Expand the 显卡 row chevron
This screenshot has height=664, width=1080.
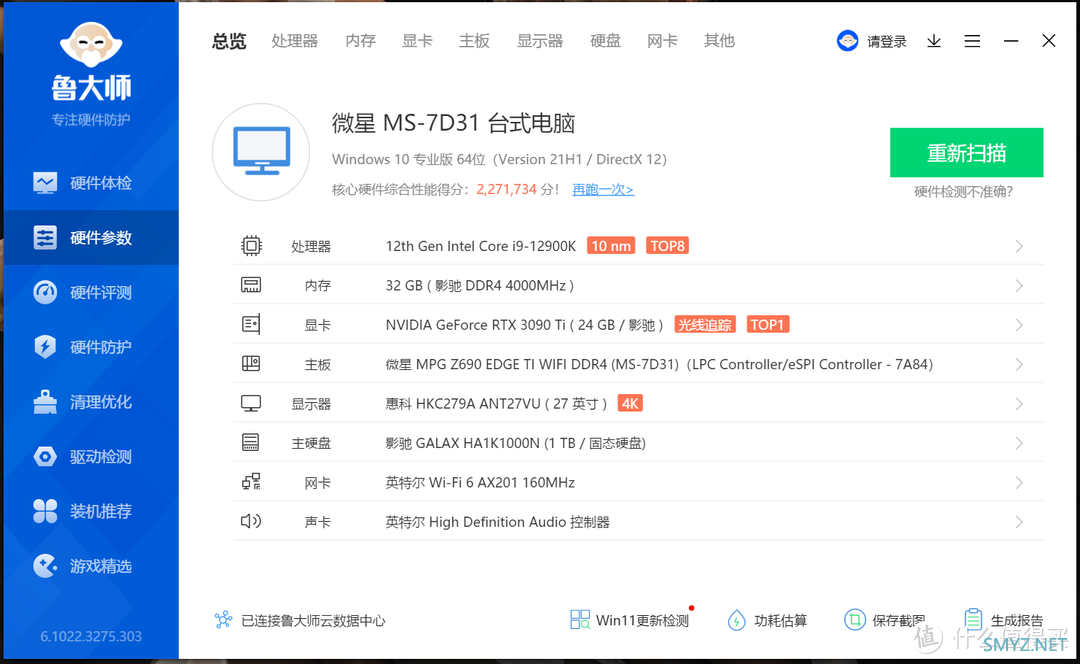(1019, 324)
